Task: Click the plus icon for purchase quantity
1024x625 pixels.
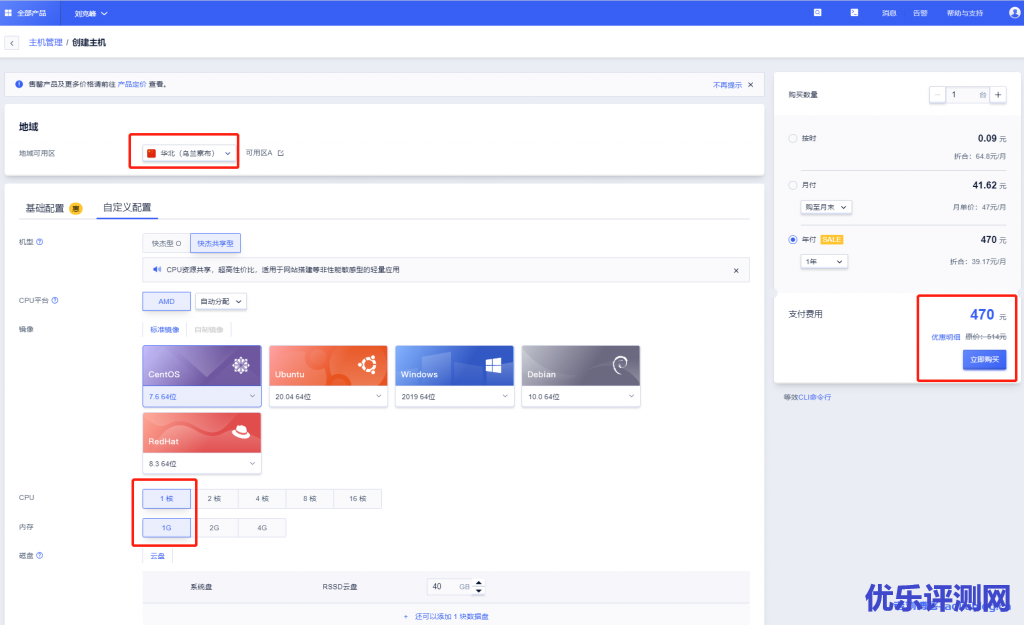Action: click(998, 94)
